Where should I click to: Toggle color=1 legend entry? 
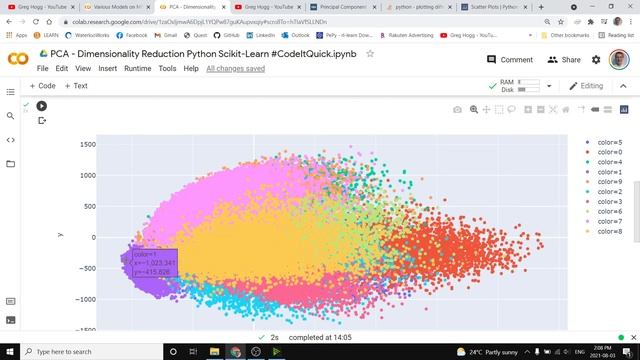604,172
